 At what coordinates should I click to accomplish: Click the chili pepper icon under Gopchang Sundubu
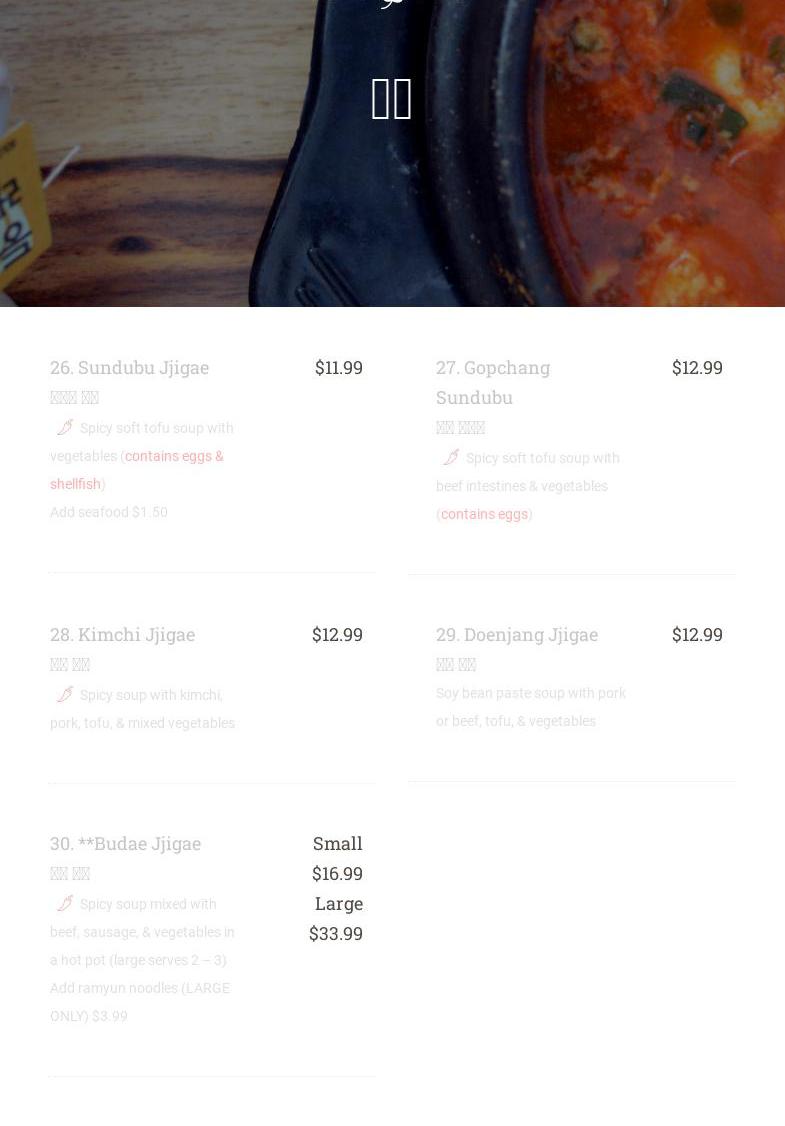point(451,458)
